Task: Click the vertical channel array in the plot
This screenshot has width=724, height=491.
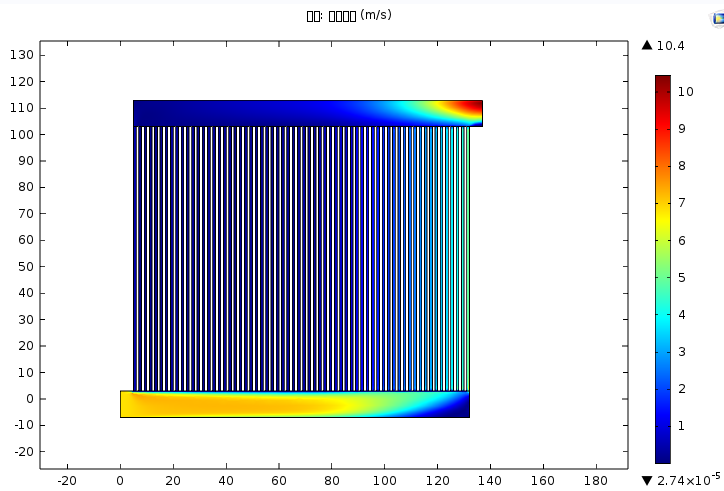Action: coord(301,259)
